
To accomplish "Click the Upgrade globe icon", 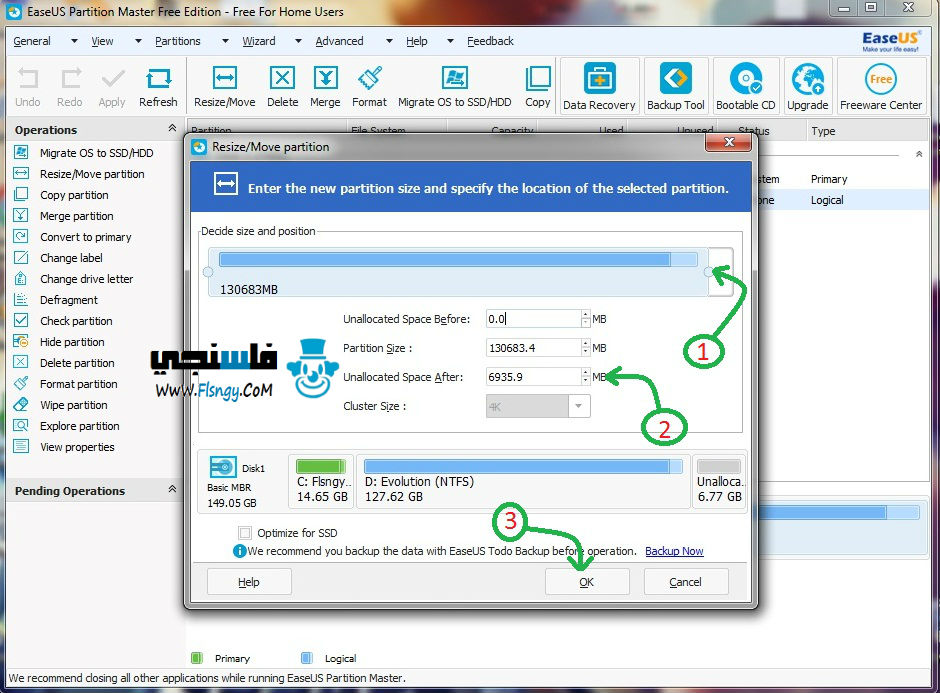I will pos(808,79).
